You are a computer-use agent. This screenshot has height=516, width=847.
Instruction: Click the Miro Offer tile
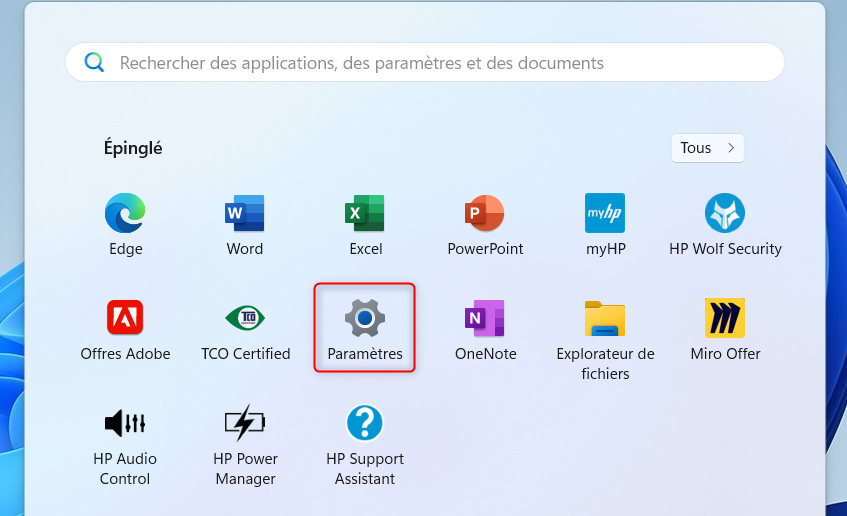(725, 318)
